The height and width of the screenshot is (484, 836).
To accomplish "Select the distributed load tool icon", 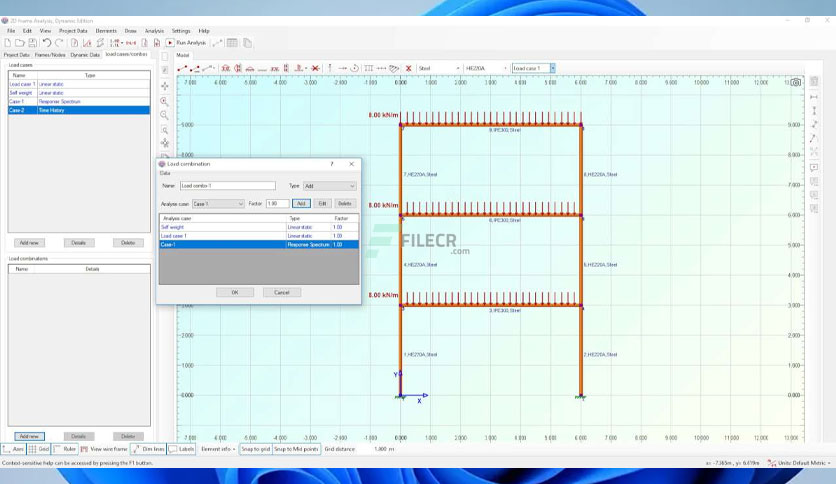I will 368,68.
